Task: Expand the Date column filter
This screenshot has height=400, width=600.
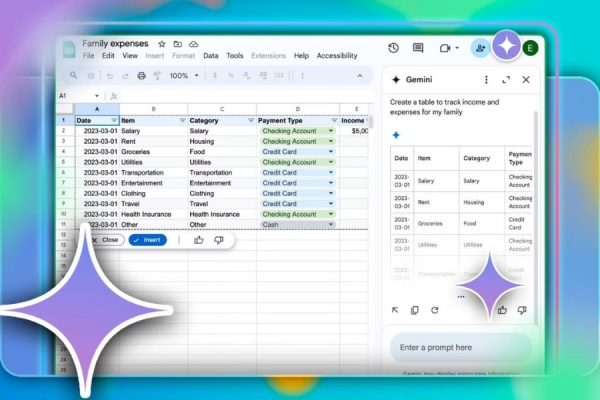Action: [x=111, y=120]
